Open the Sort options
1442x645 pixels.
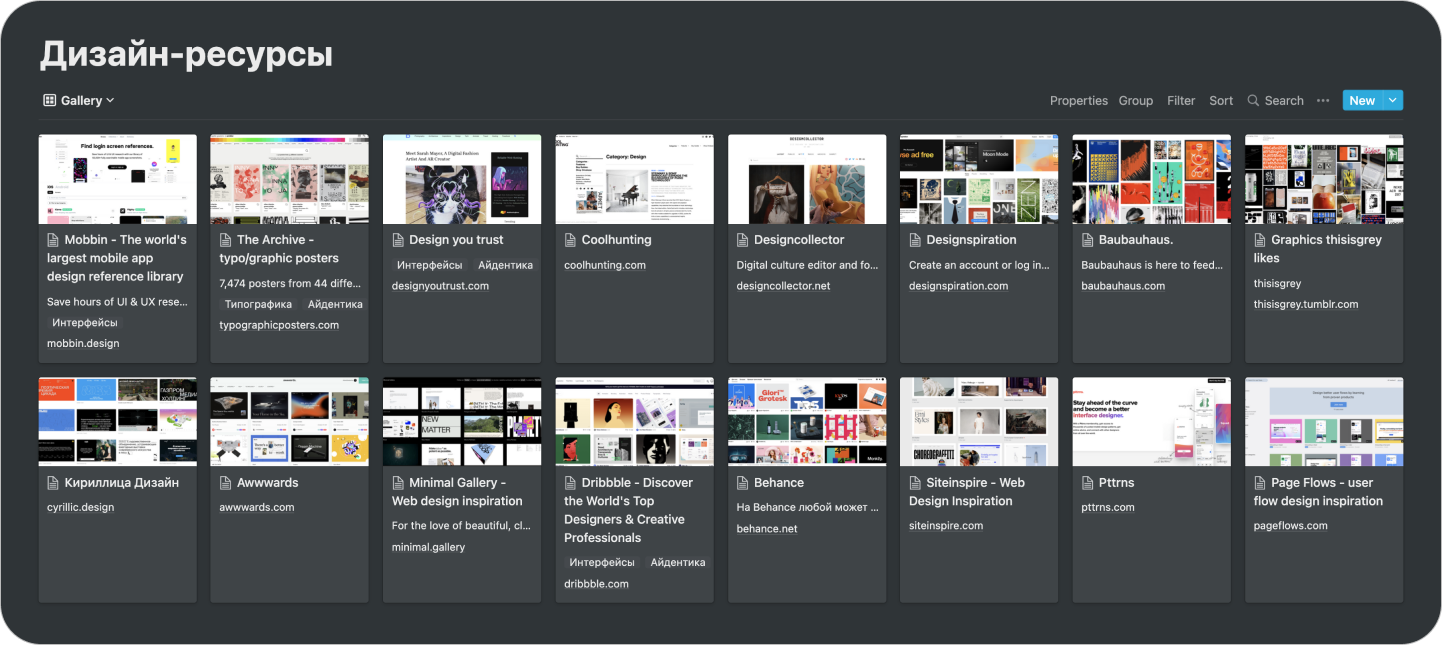1221,101
